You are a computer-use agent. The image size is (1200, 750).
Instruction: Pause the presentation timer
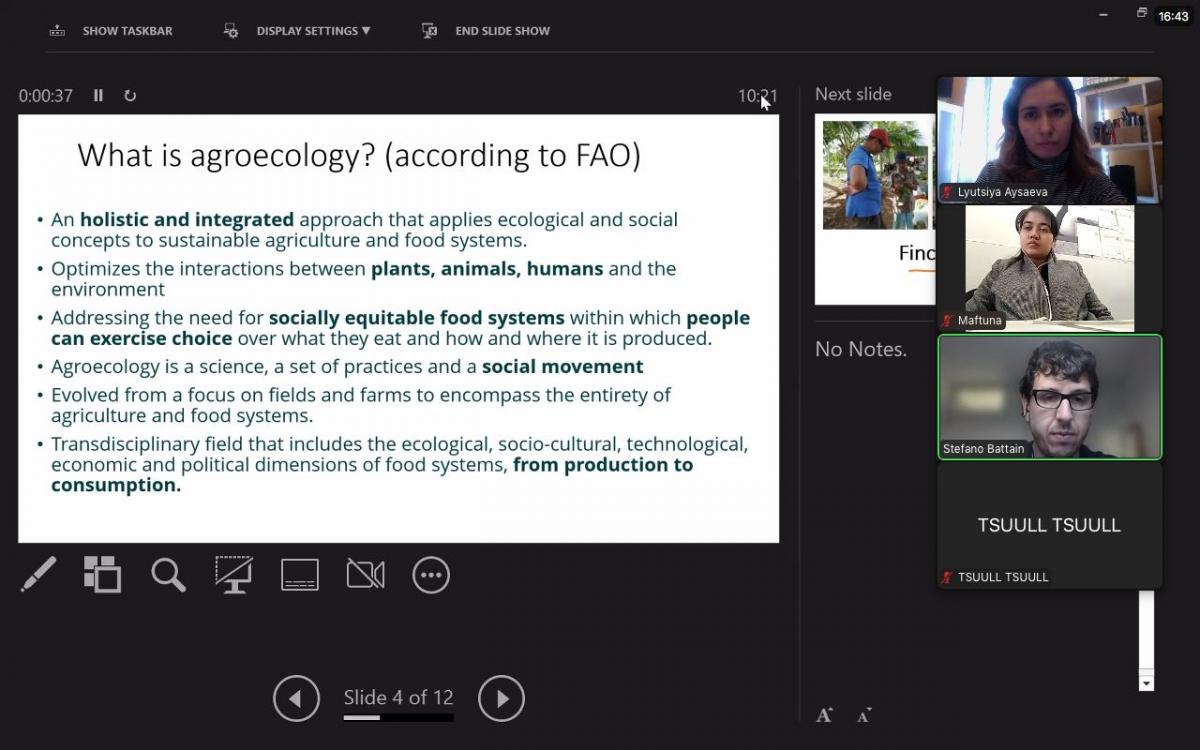tap(98, 96)
